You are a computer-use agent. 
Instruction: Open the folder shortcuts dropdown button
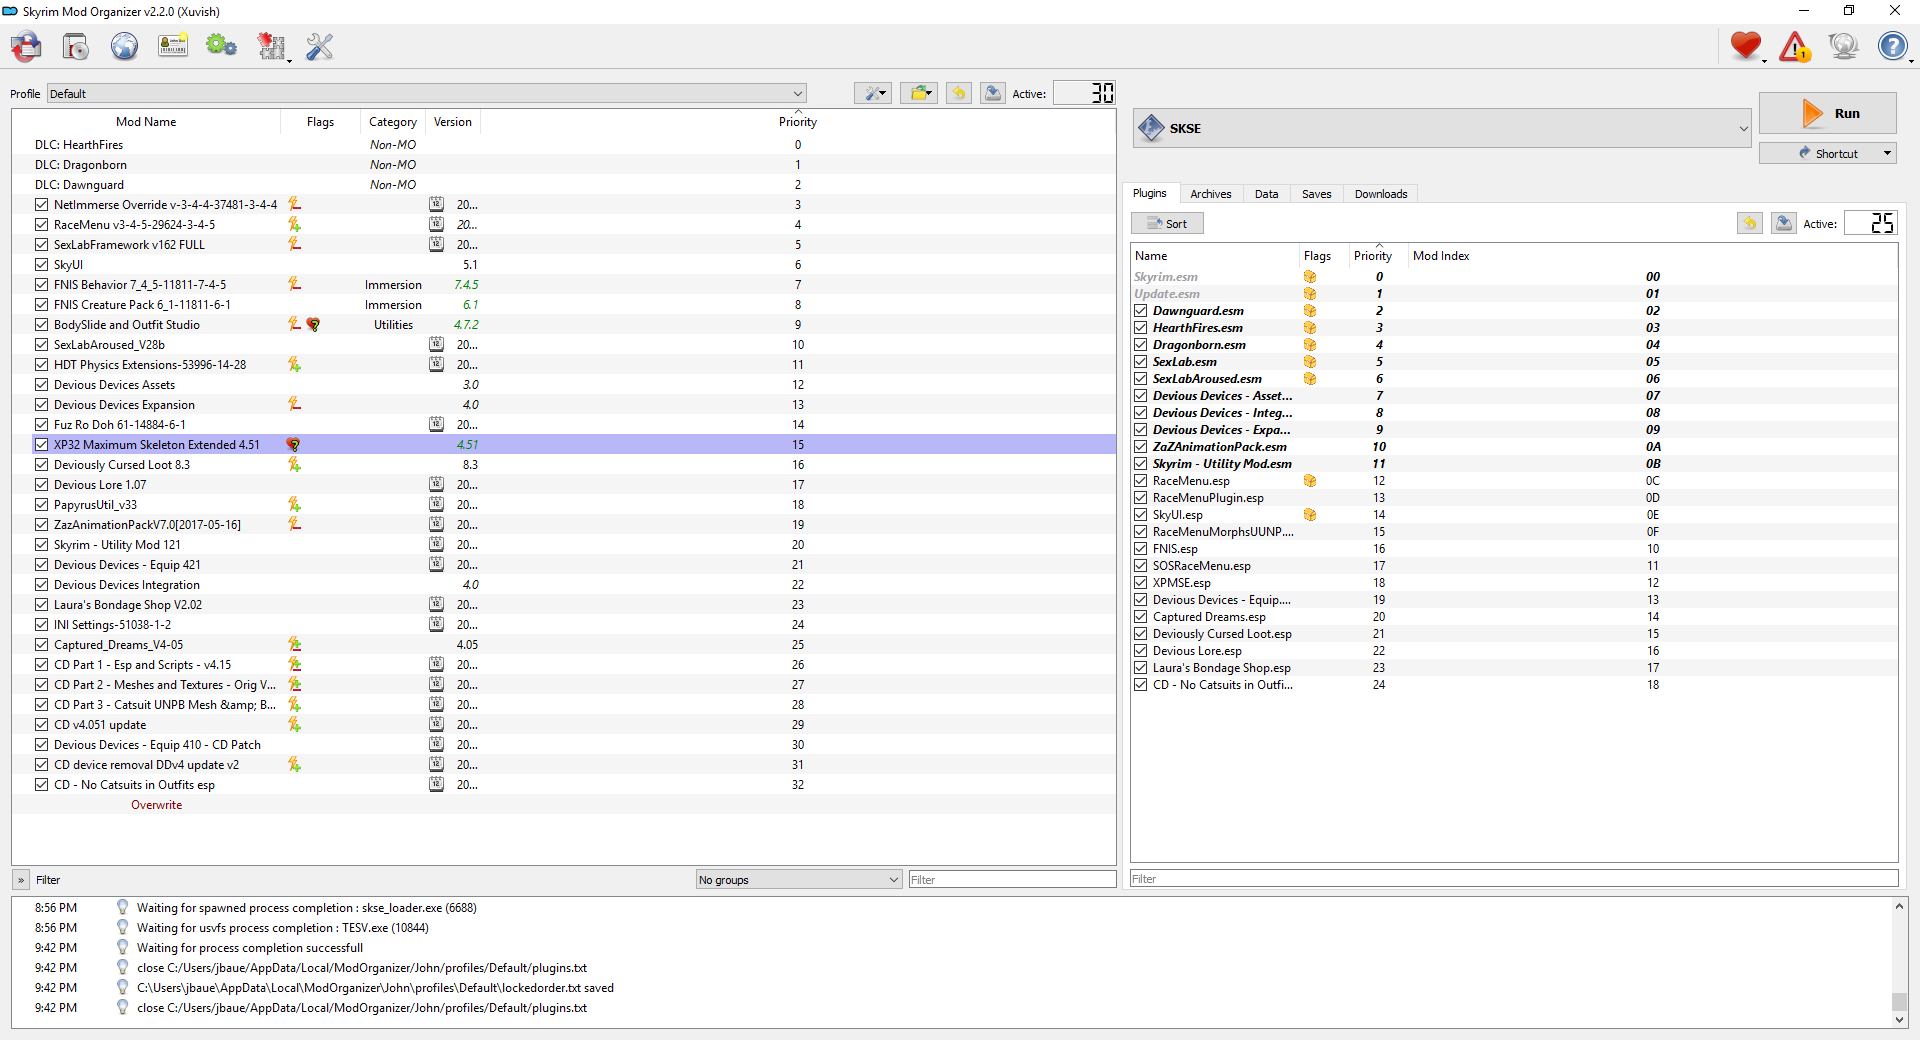(x=919, y=93)
